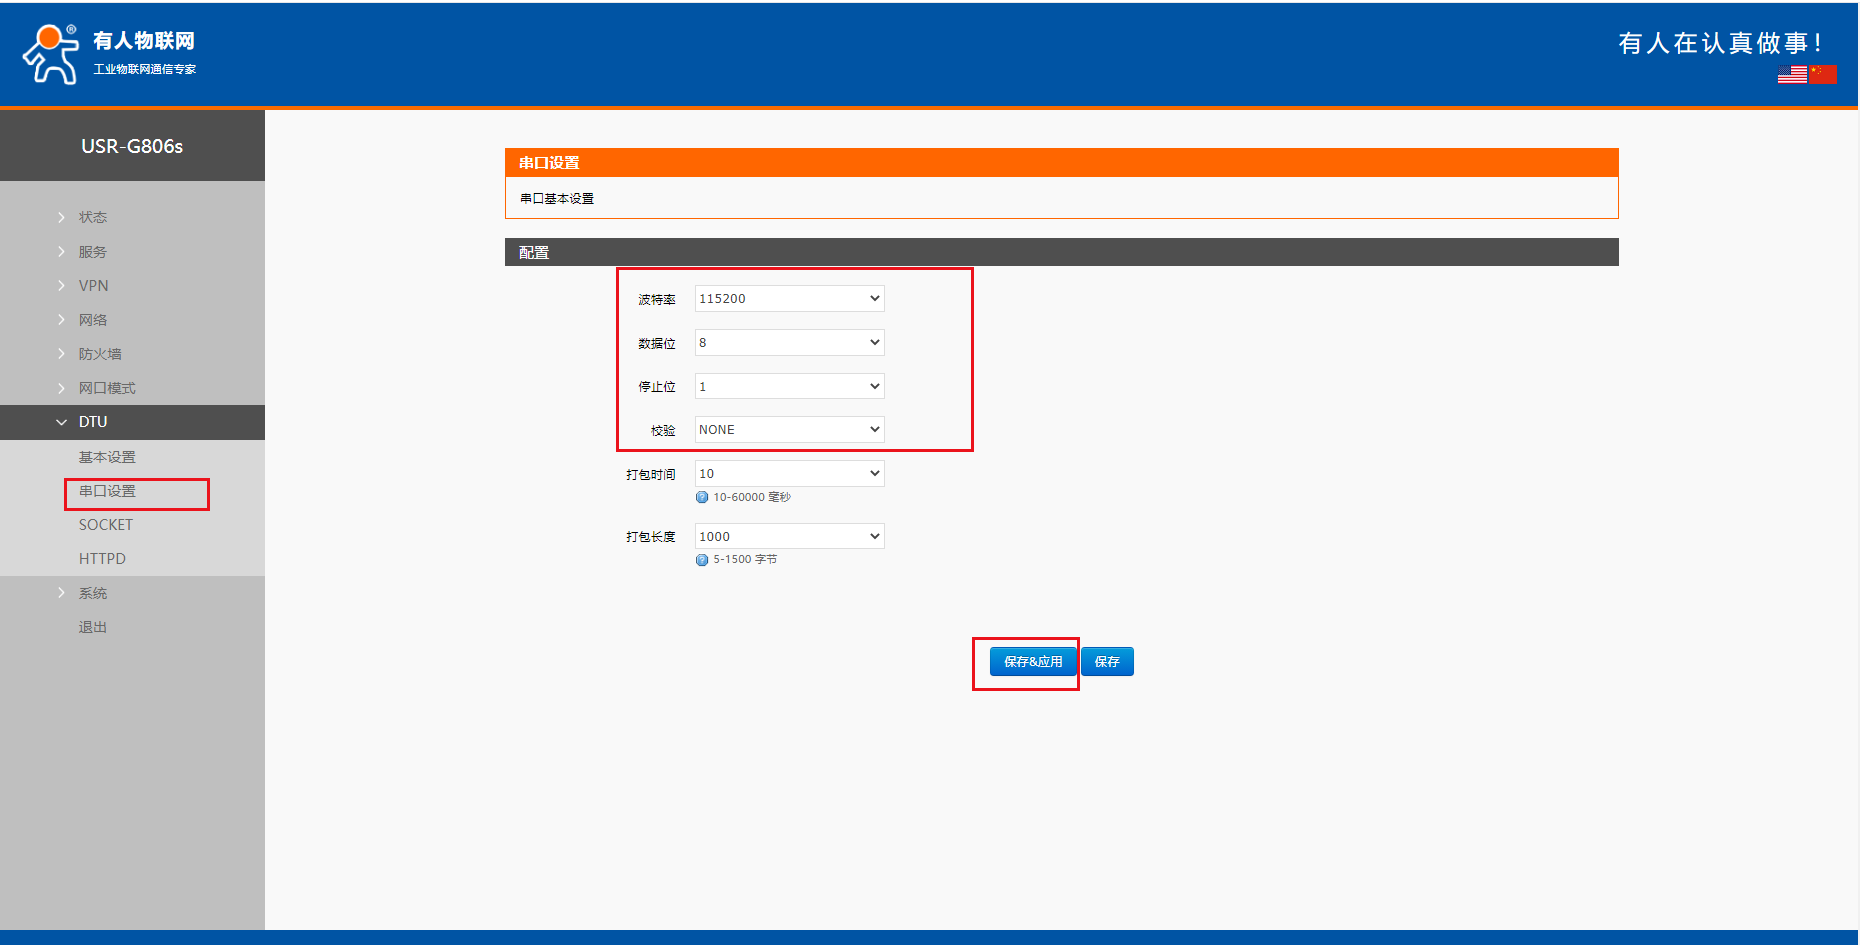1860x945 pixels.
Task: Click the 保存&应用 button
Action: coord(1033,662)
